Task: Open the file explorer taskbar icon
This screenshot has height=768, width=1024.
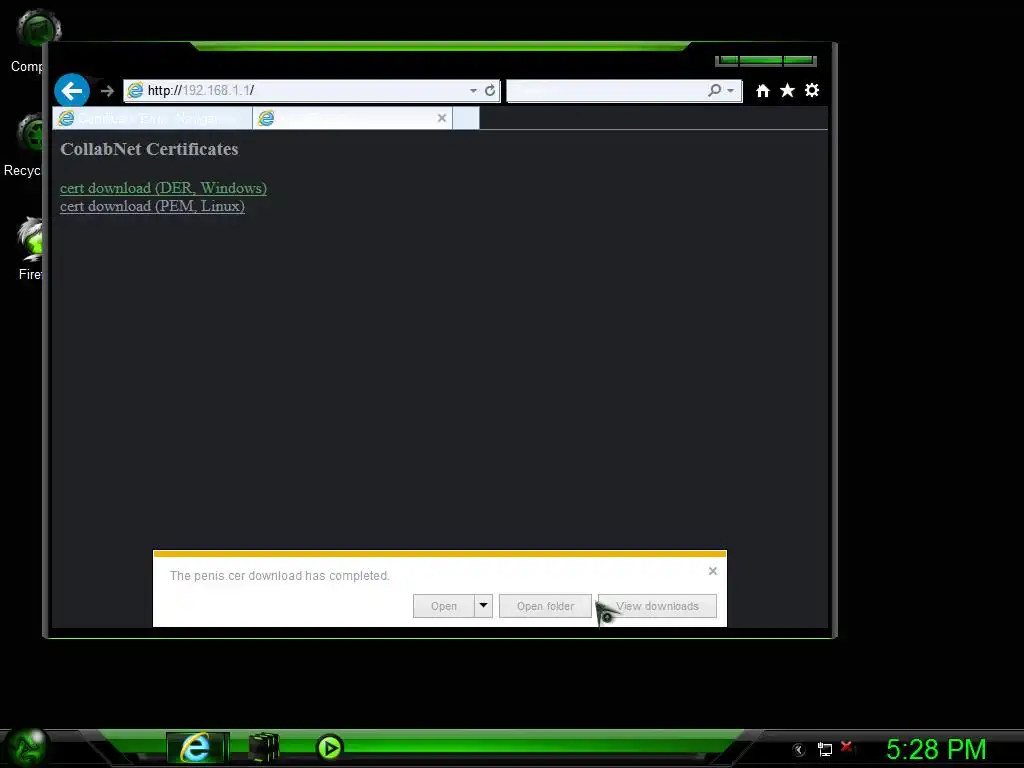Action: [264, 748]
